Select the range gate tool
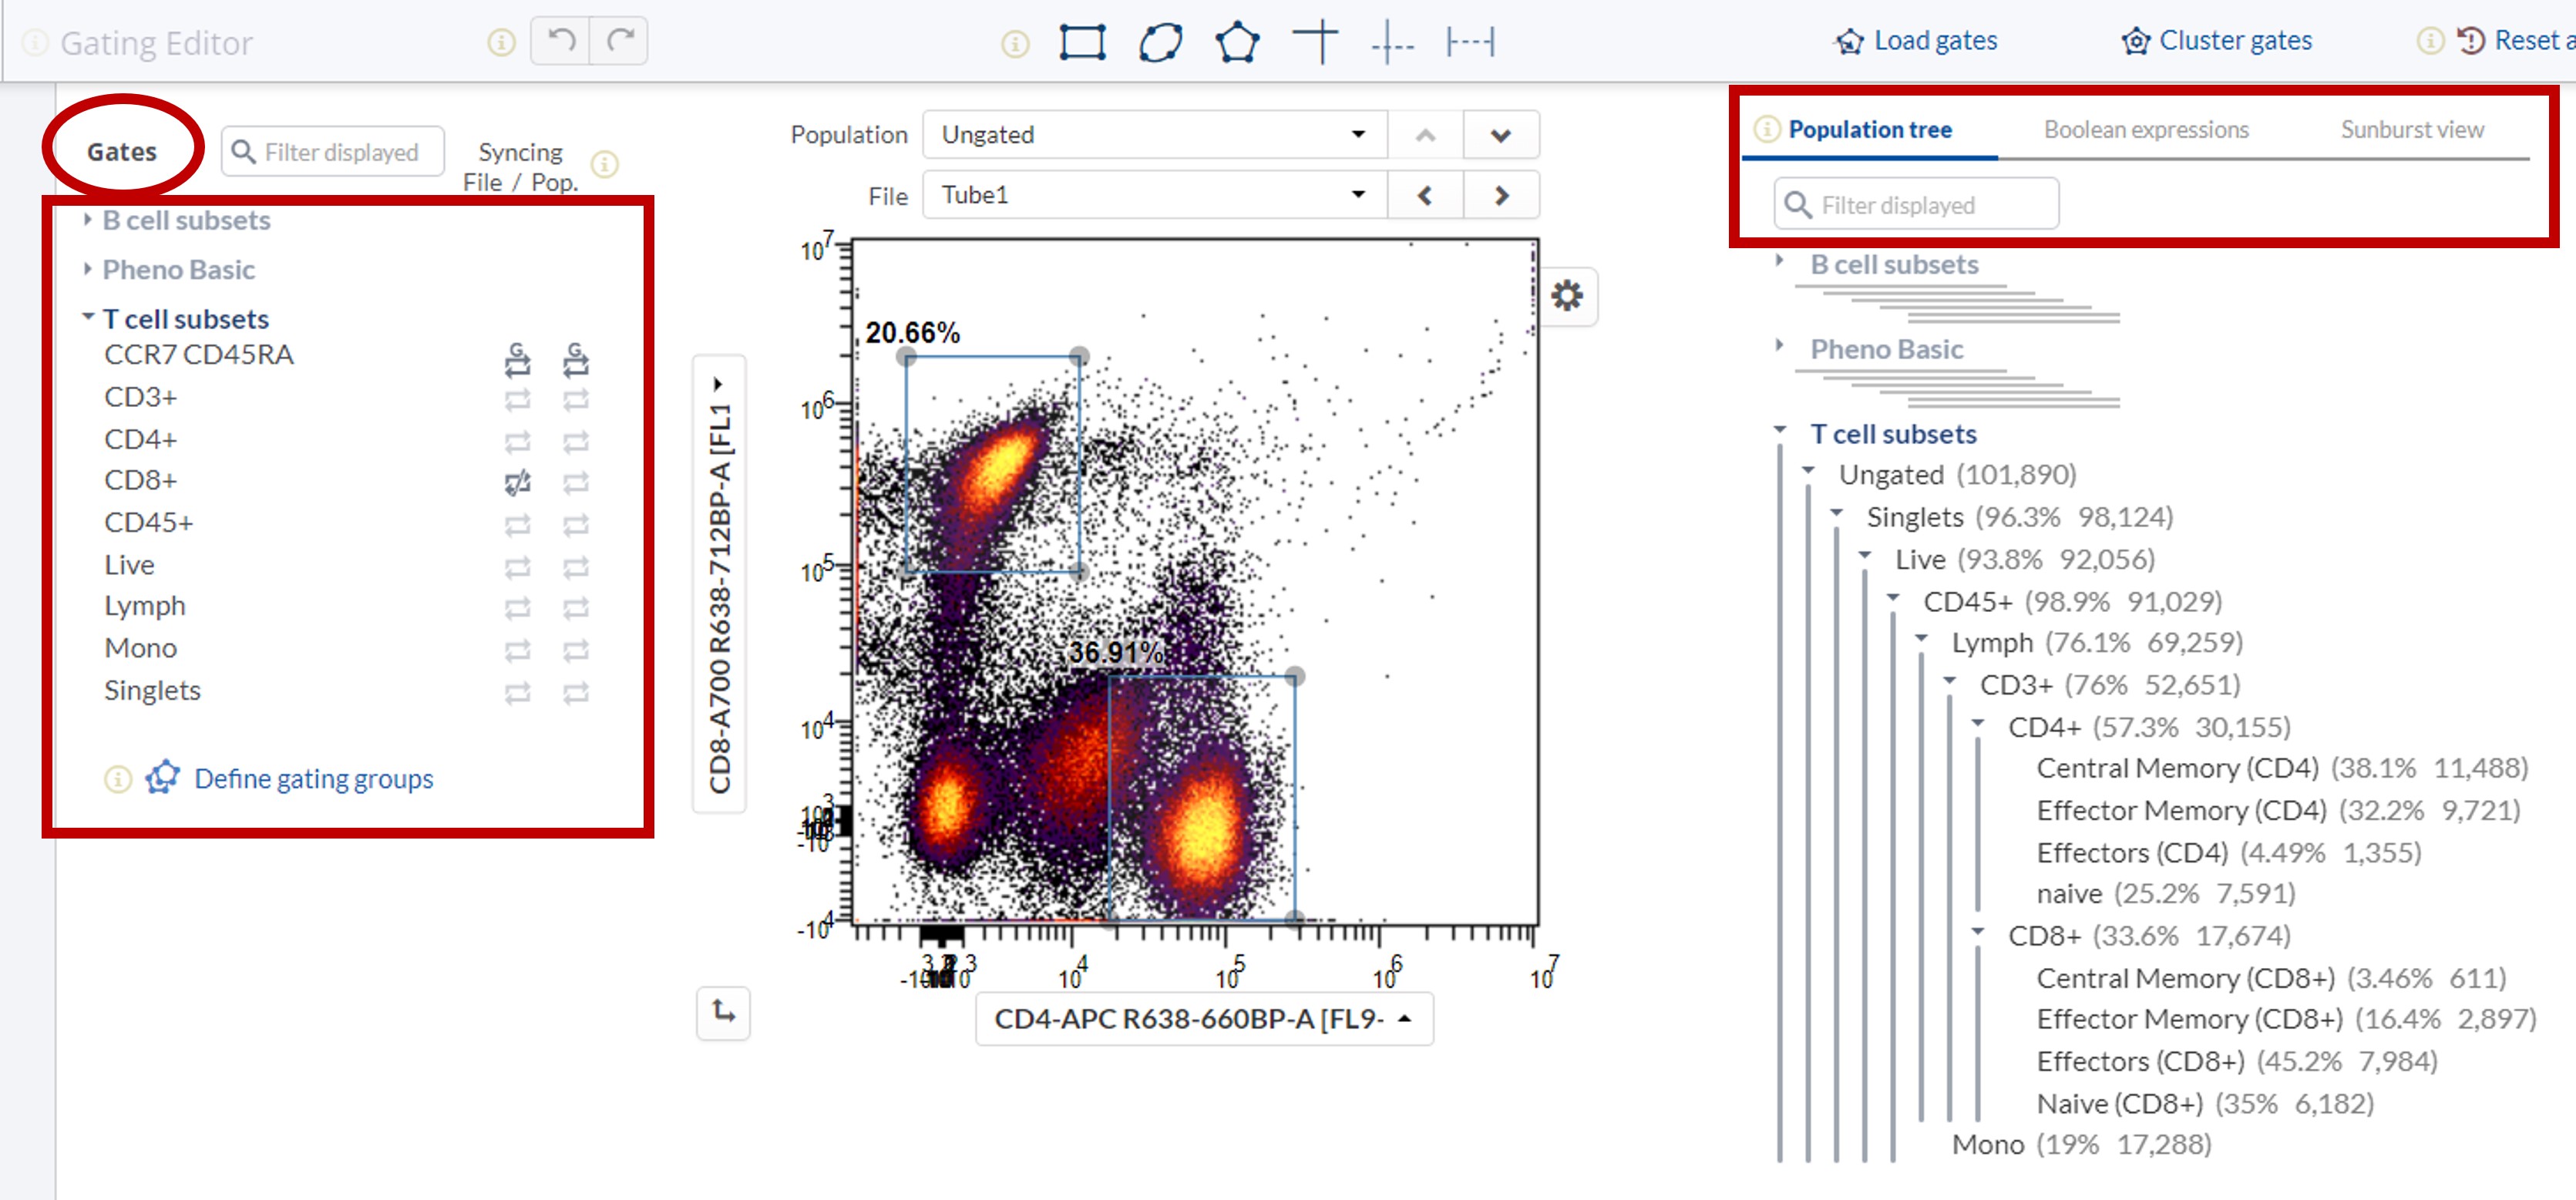2576x1200 pixels. click(1470, 42)
